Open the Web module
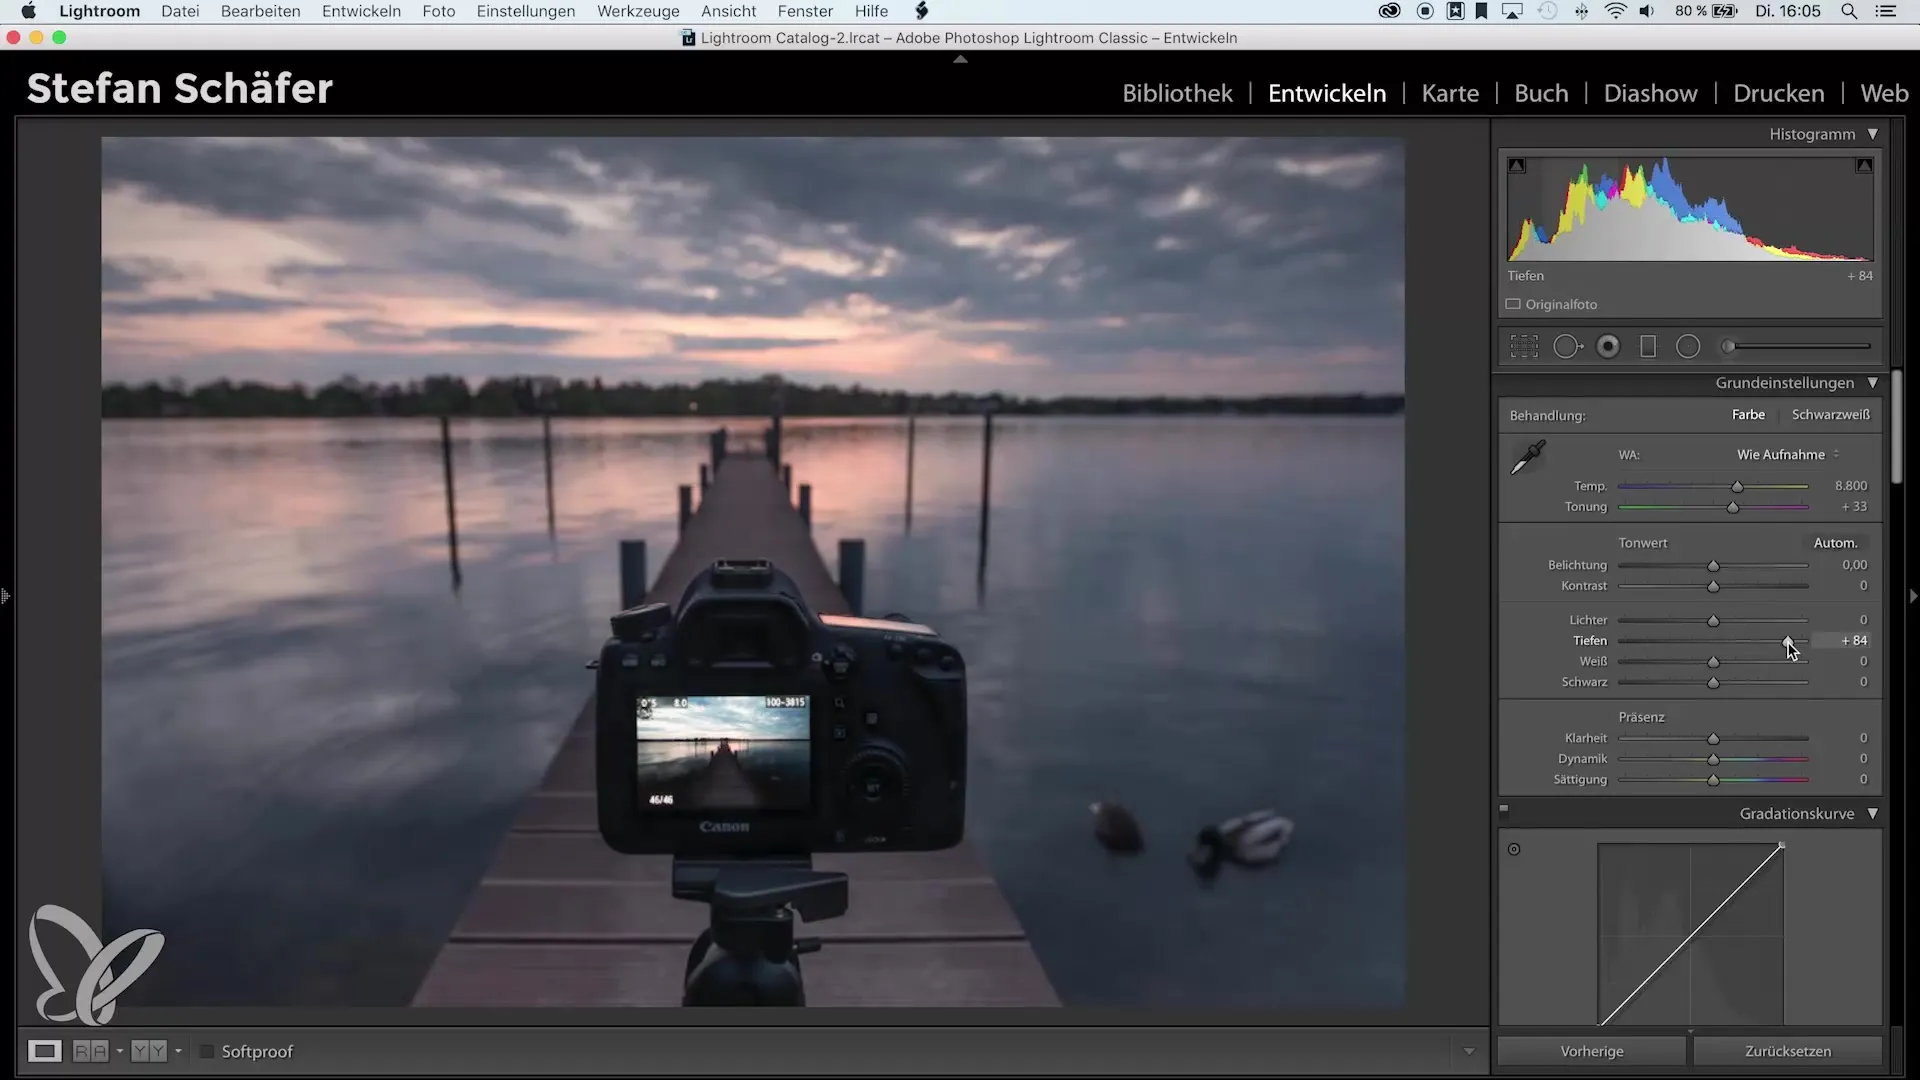Screen dimensions: 1920x1080 pos(1884,93)
